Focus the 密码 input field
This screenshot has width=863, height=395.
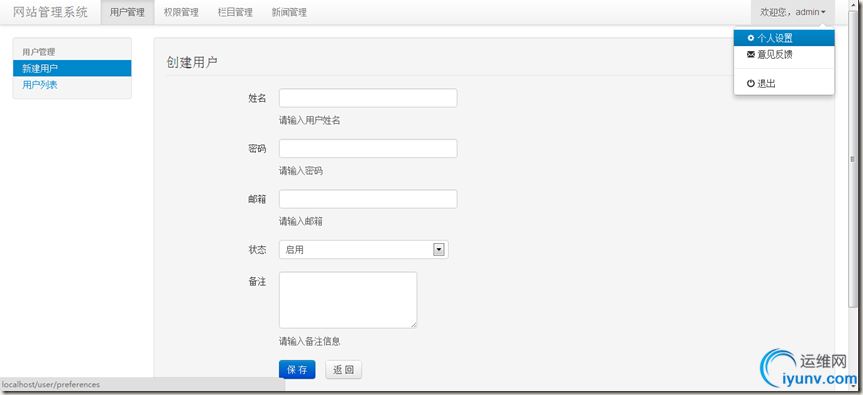point(368,149)
